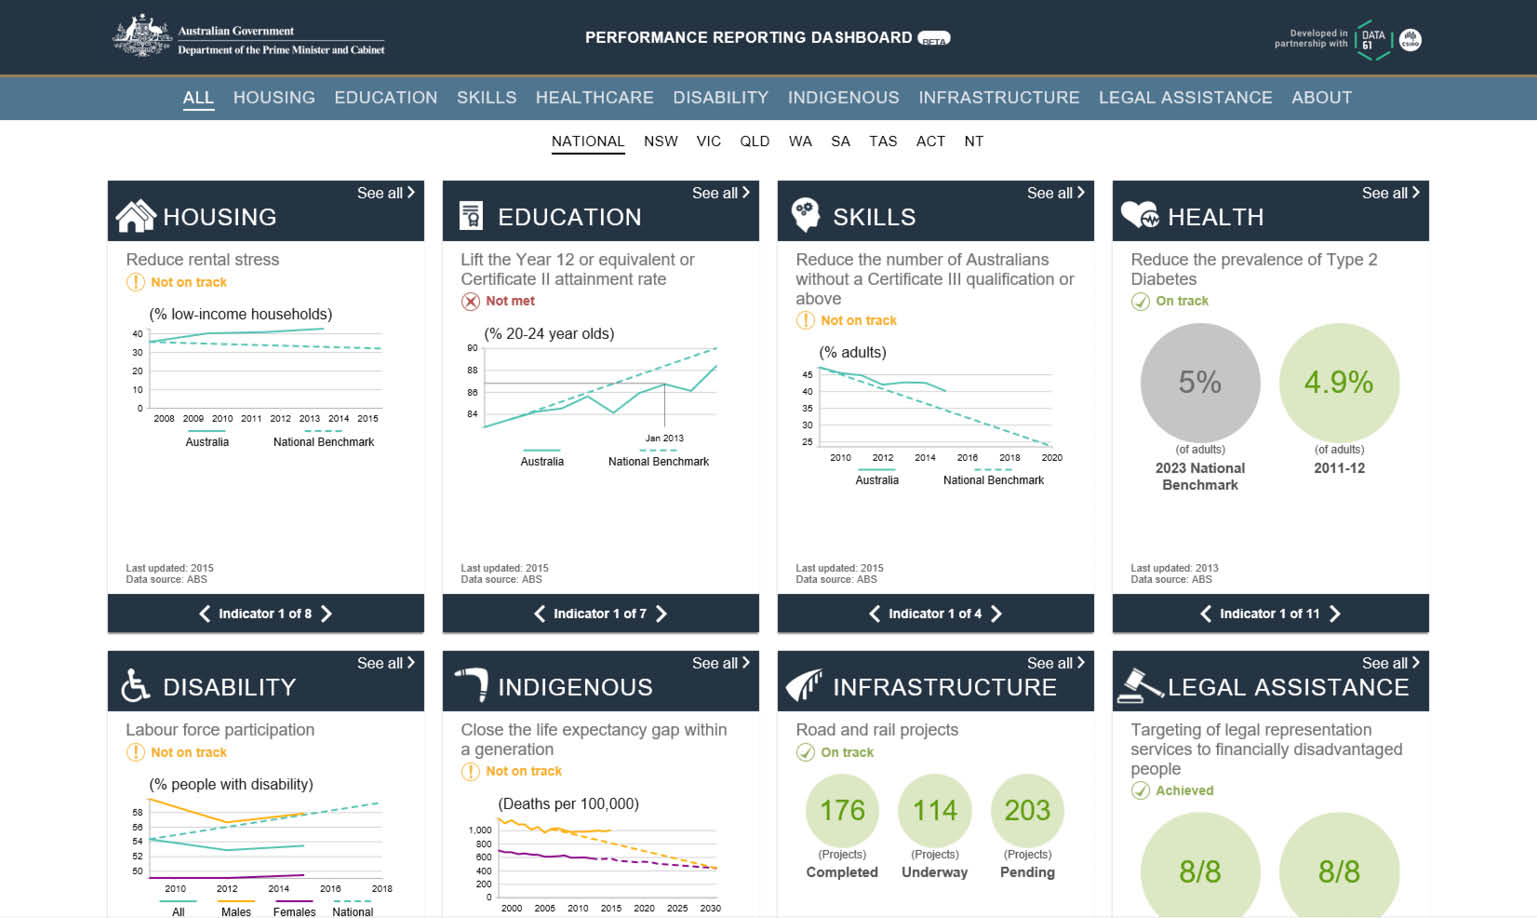The height and width of the screenshot is (918, 1537).
Task: Click the Skills head-with-gears icon
Action: [805, 214]
